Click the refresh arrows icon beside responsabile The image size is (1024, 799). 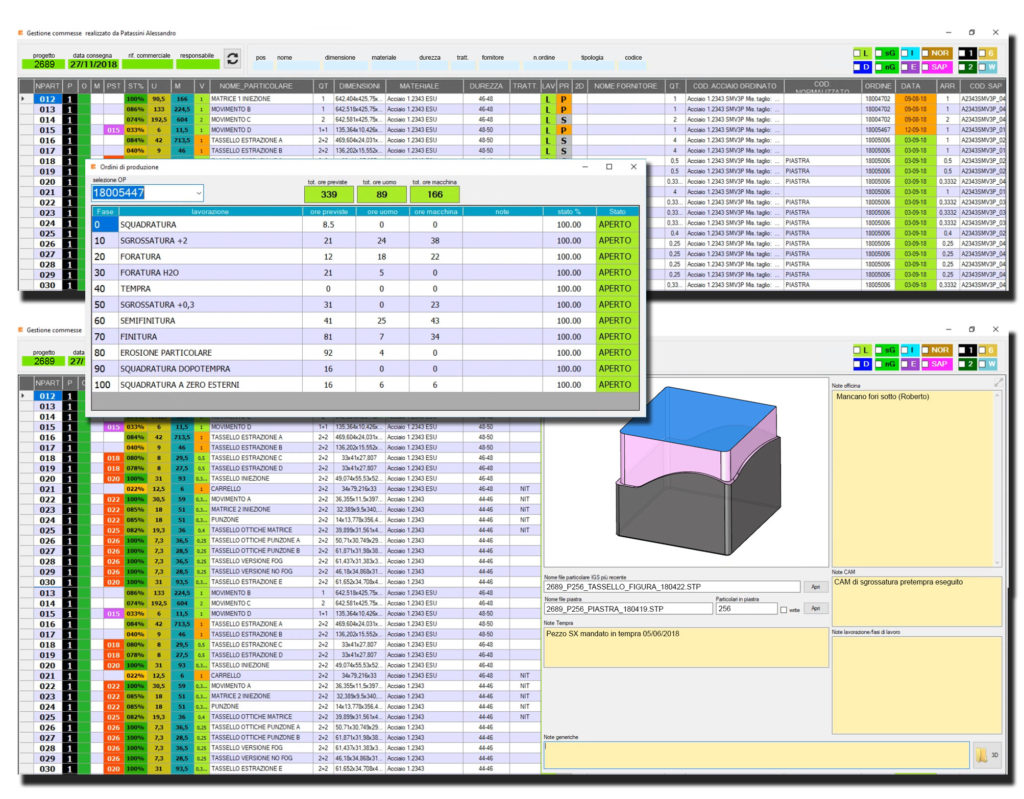pos(233,59)
